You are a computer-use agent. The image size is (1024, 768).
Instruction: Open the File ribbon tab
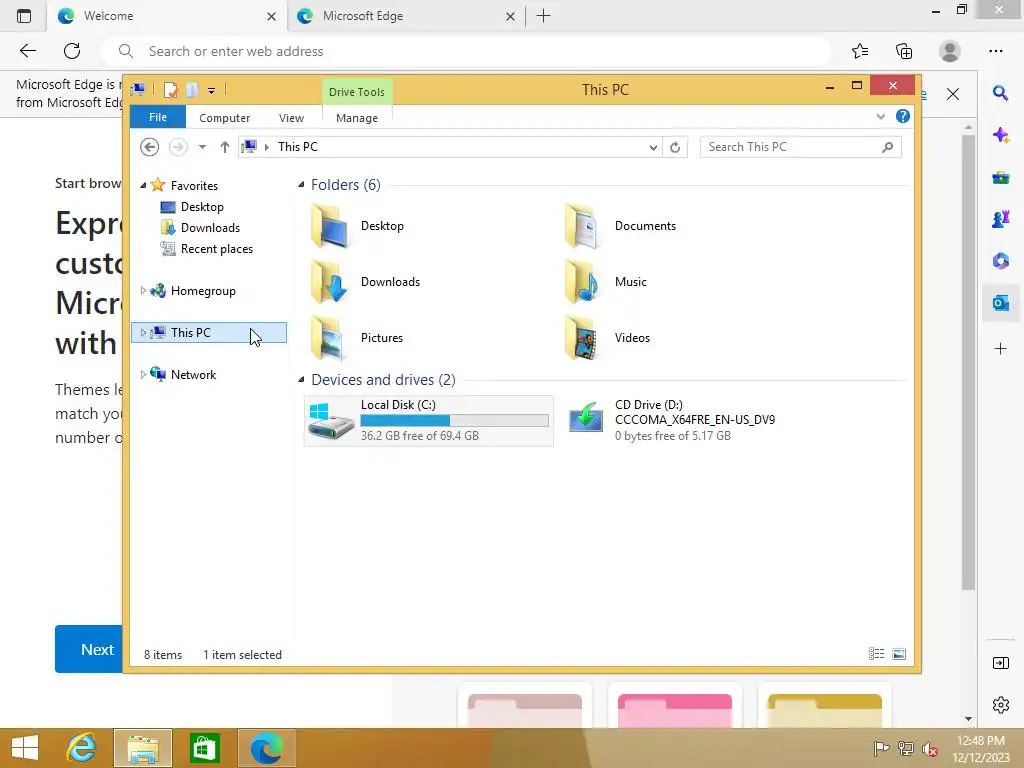158,117
